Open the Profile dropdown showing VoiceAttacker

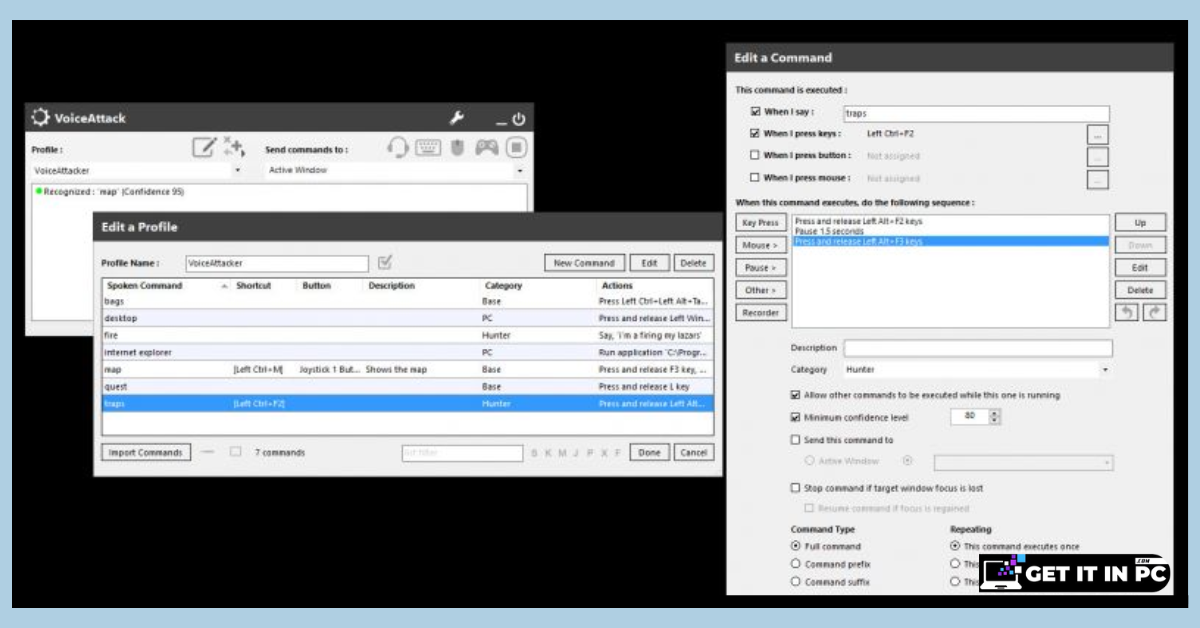click(x=137, y=171)
